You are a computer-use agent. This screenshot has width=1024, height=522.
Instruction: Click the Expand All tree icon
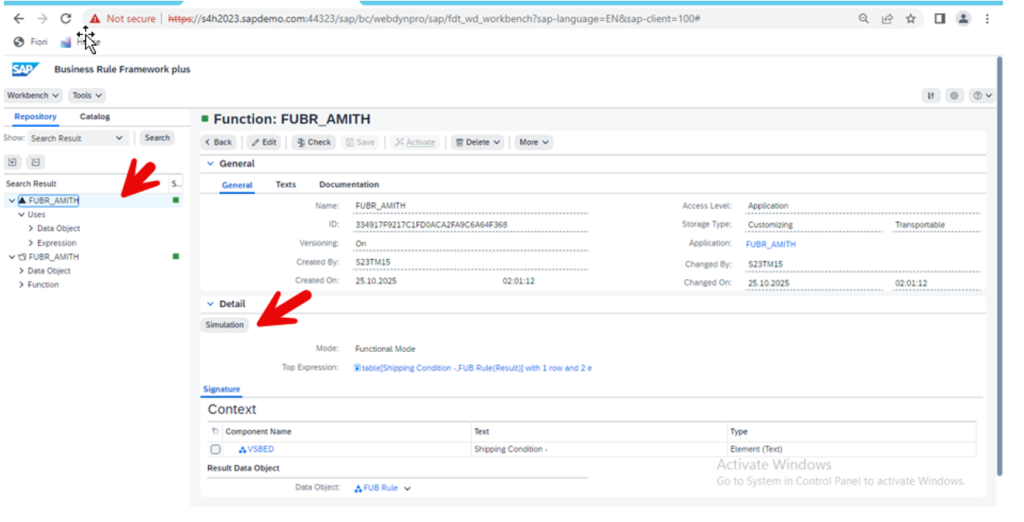point(12,162)
